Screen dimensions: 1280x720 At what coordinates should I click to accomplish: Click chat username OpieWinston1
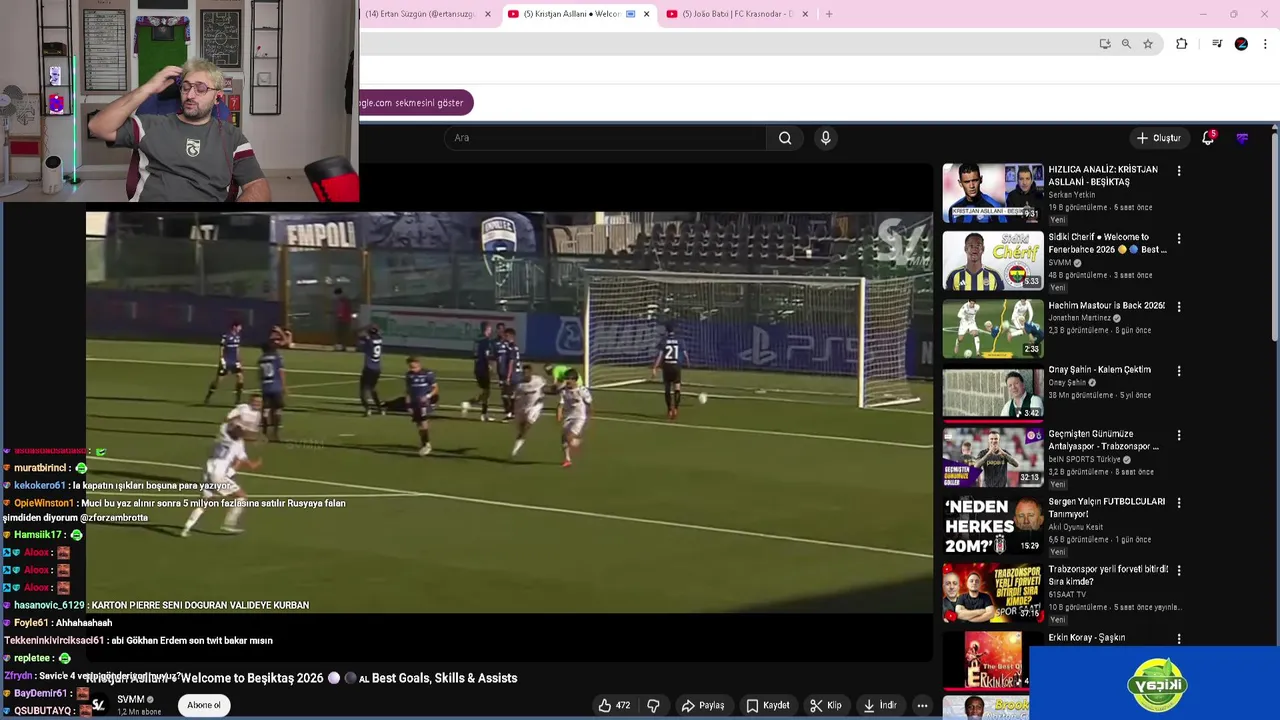point(44,503)
